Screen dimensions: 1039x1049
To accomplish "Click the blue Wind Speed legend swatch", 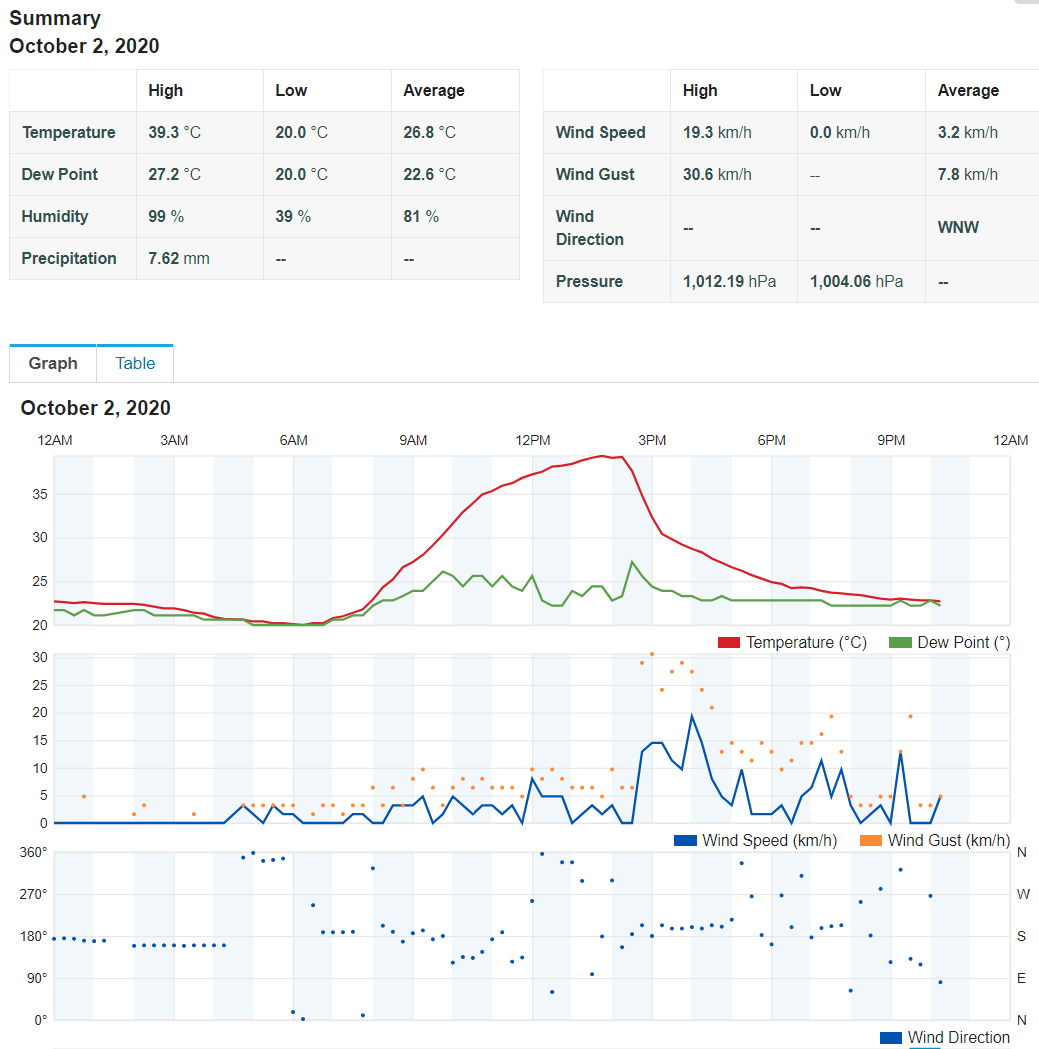I will (685, 841).
